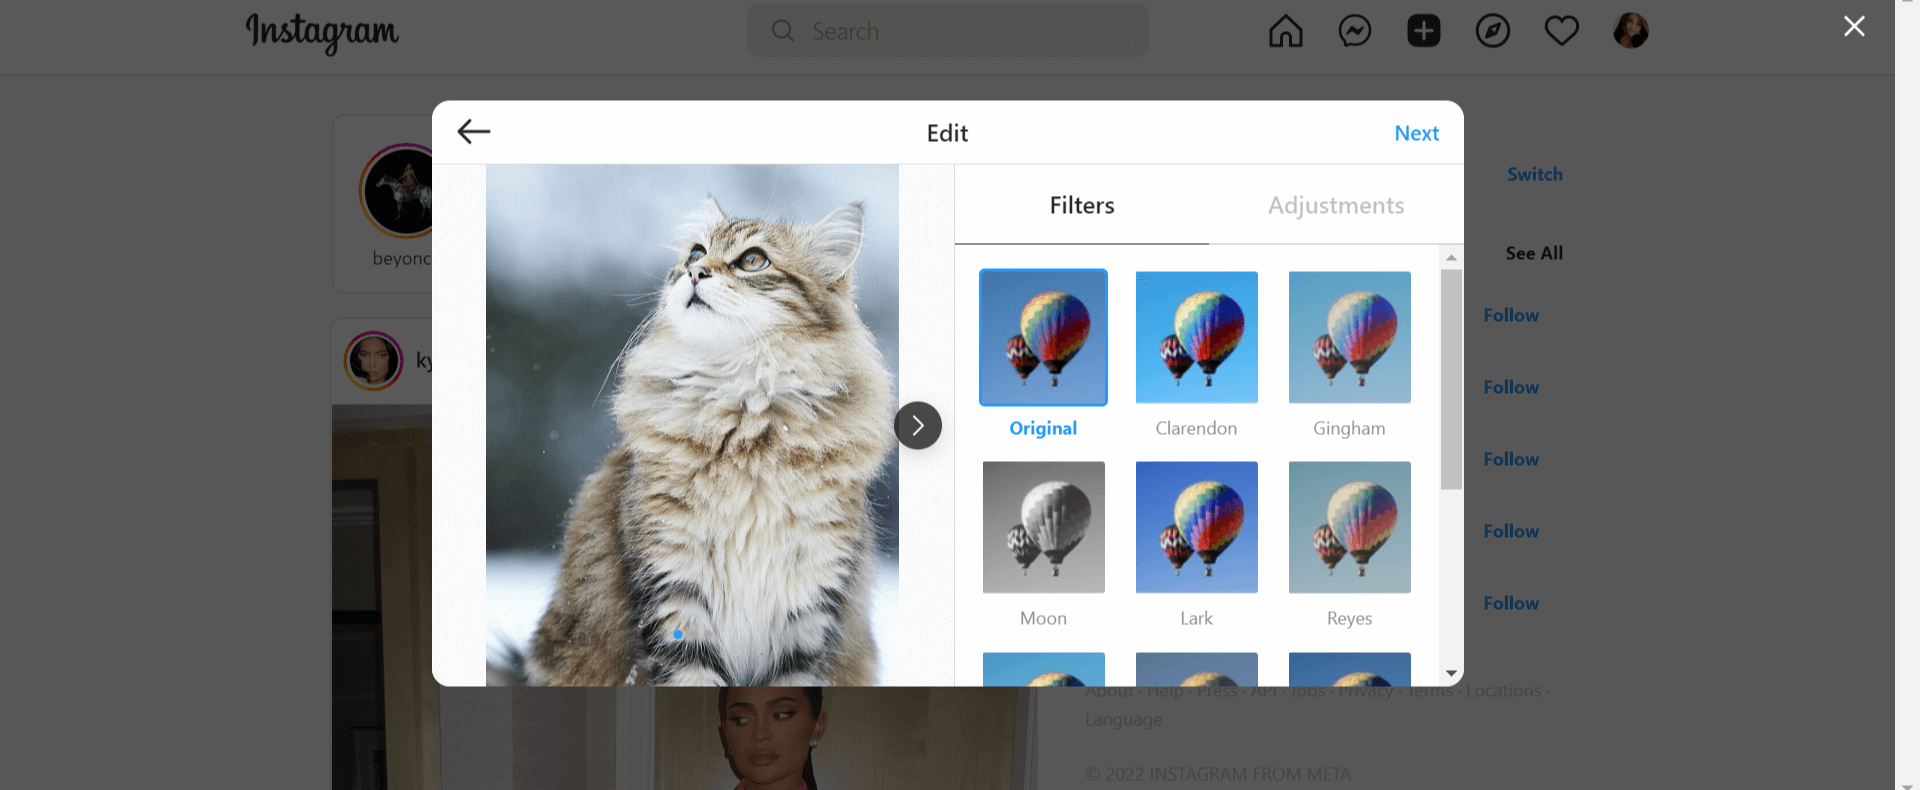Go back using the arrow in Edit dialog
The image size is (1920, 790).
coord(473,132)
